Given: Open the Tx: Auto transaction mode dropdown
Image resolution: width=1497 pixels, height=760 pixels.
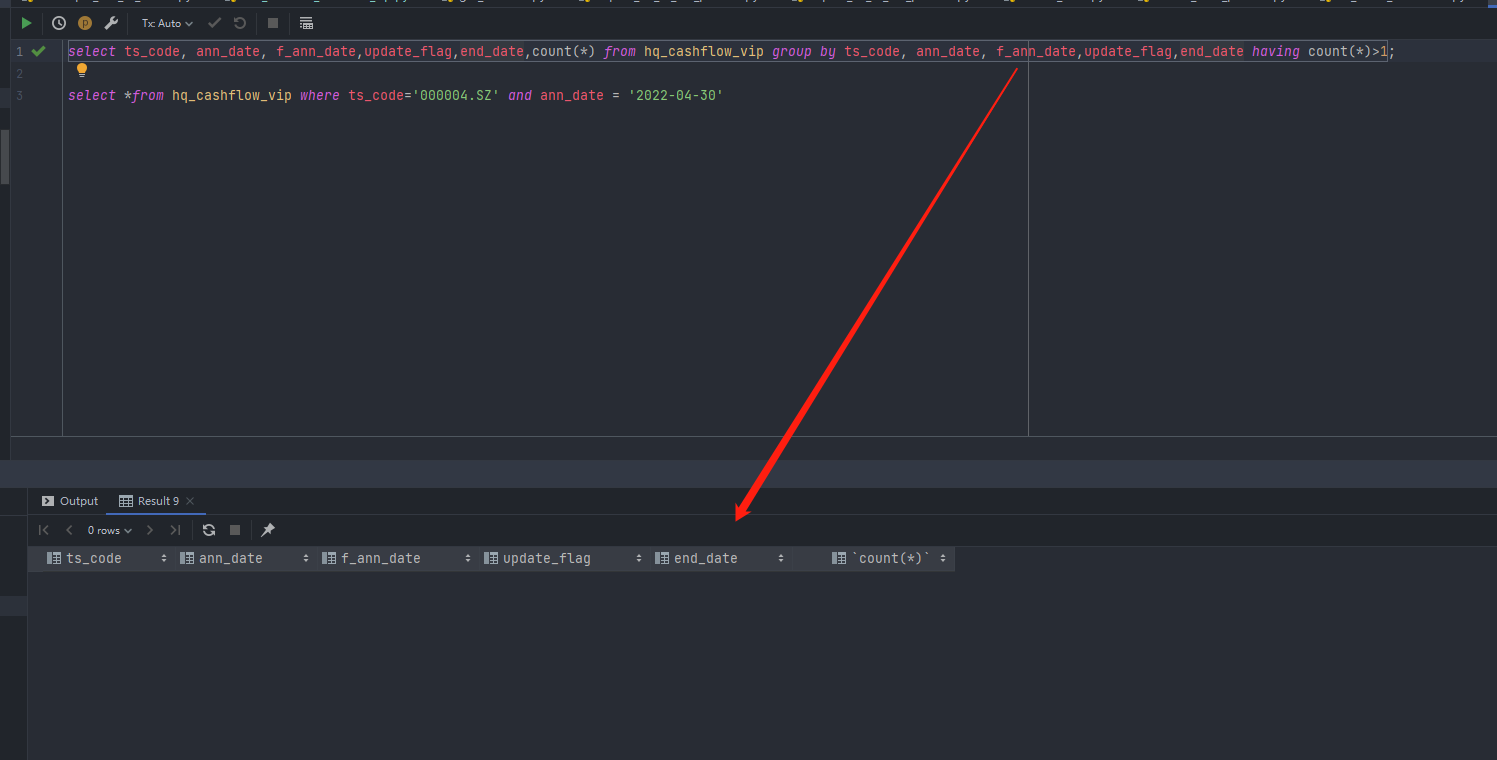Looking at the screenshot, I should coord(167,23).
